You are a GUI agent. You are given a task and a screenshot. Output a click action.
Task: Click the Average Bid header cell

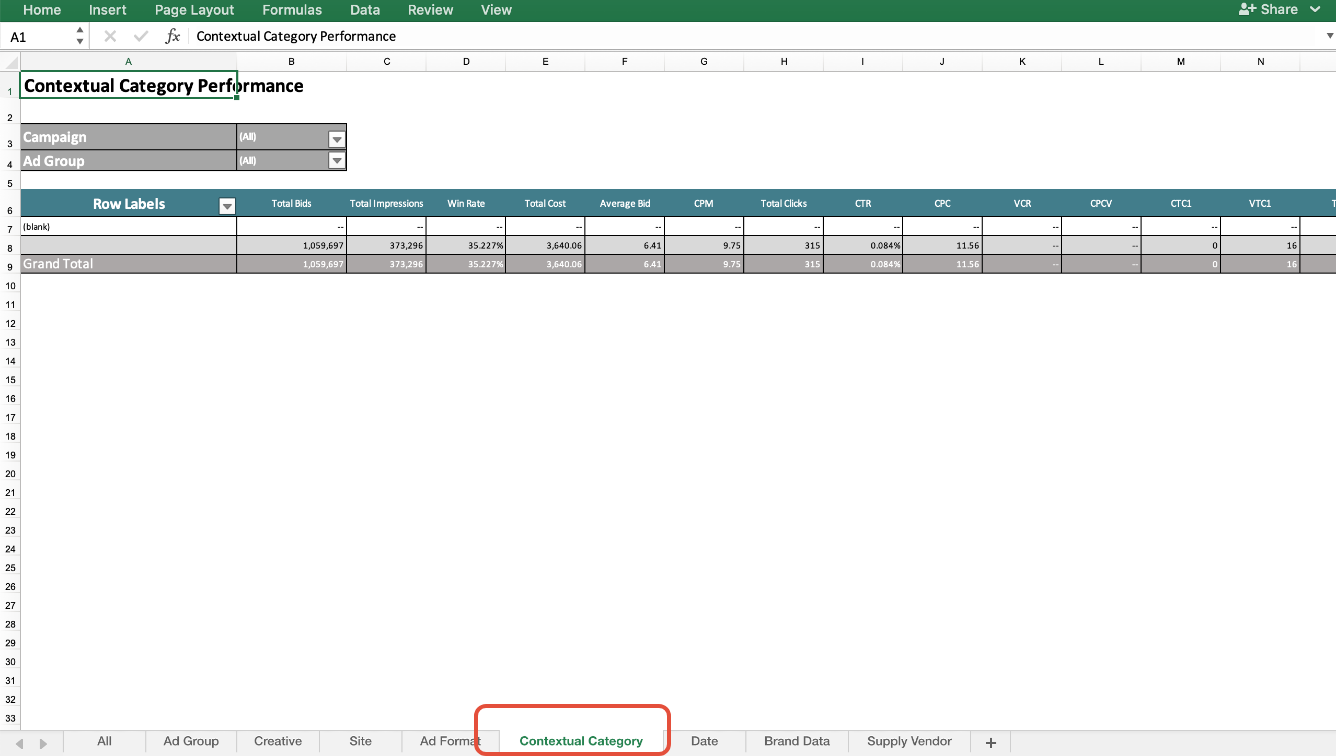pos(625,203)
